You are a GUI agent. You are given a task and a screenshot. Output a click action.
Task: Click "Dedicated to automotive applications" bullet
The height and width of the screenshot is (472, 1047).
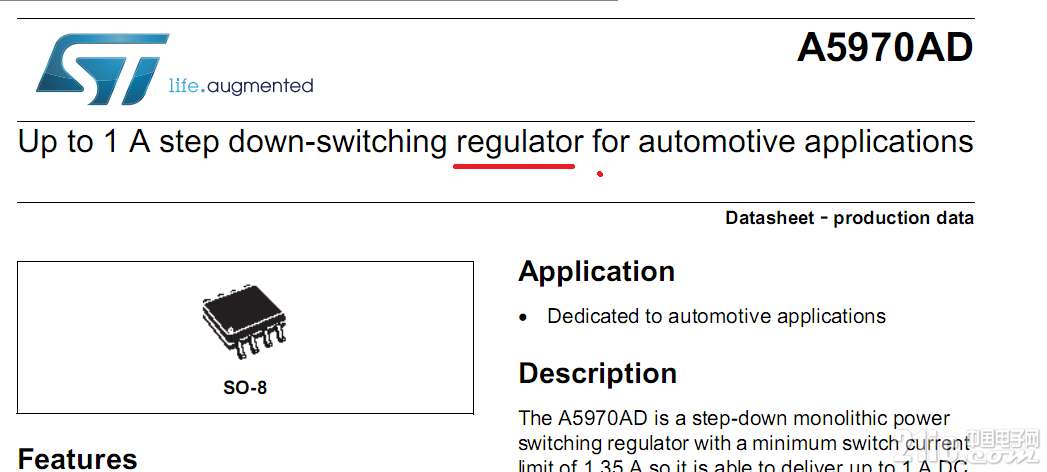[716, 316]
